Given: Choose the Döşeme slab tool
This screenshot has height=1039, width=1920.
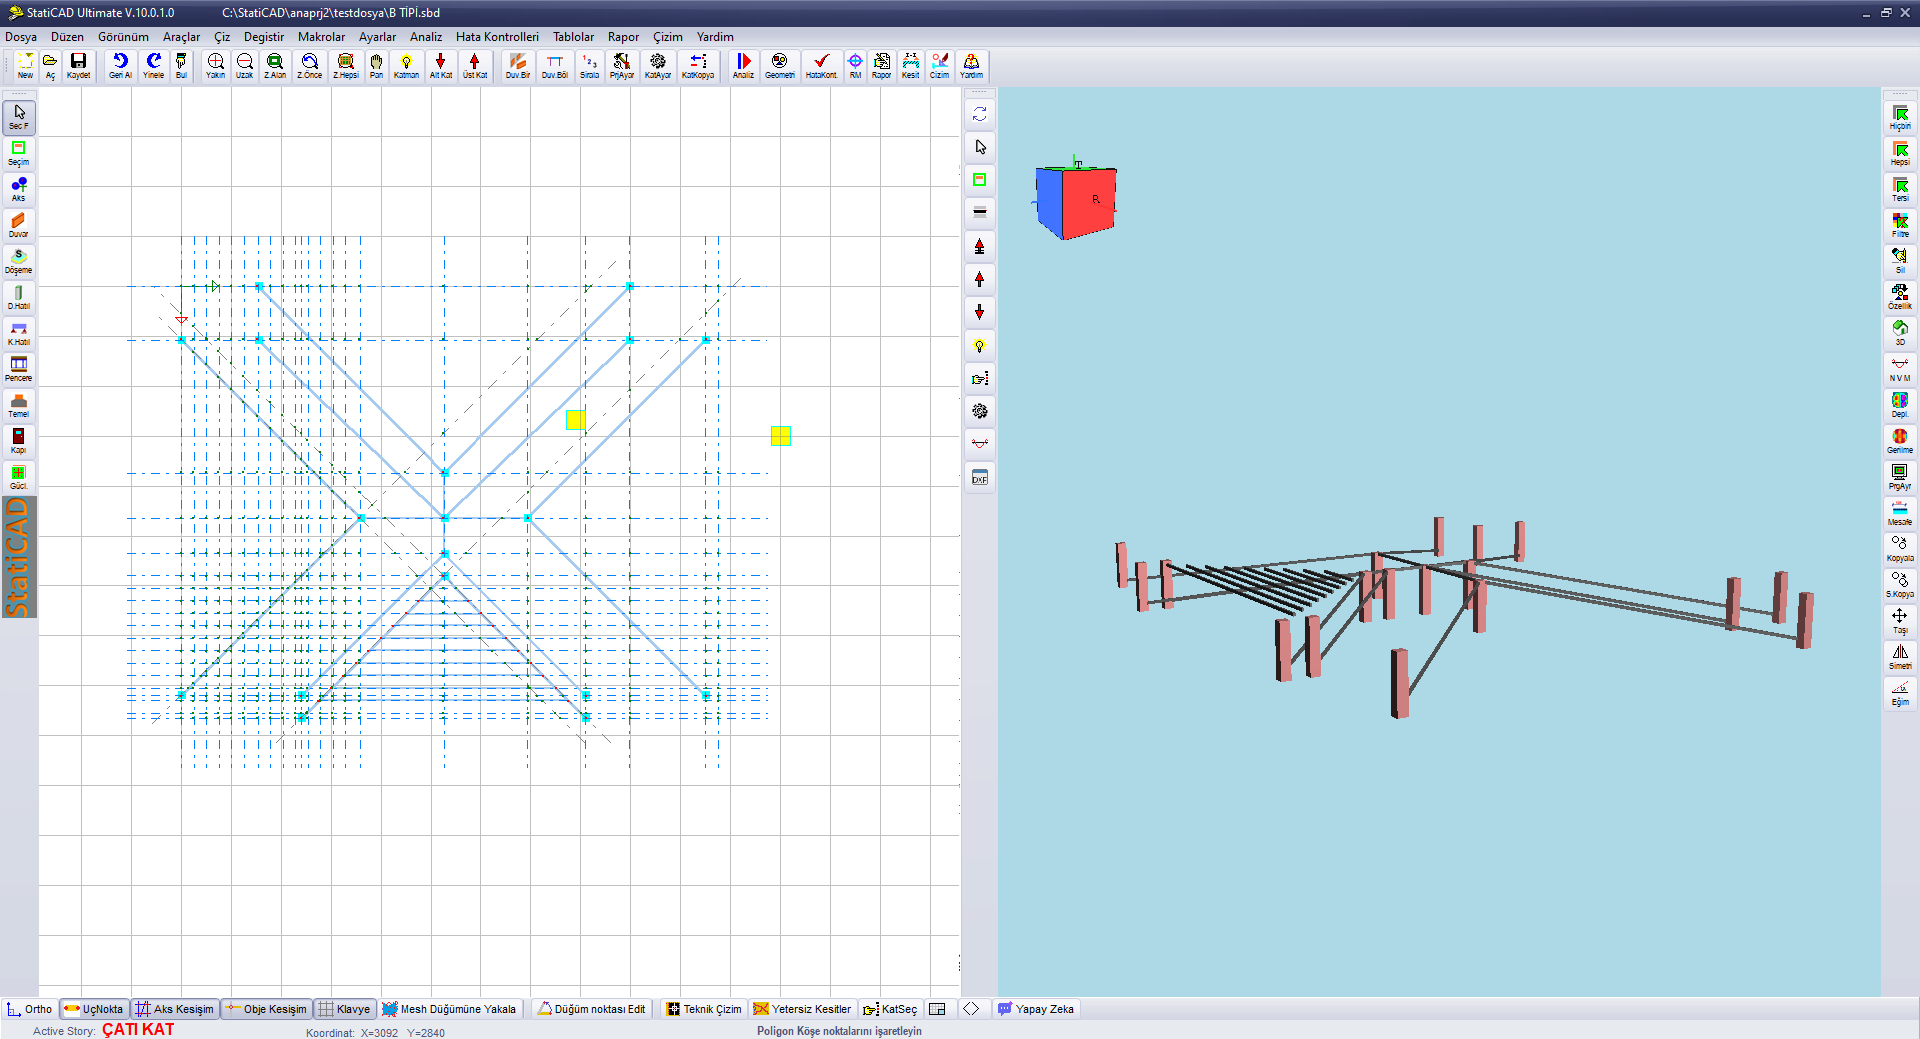Looking at the screenshot, I should [19, 261].
